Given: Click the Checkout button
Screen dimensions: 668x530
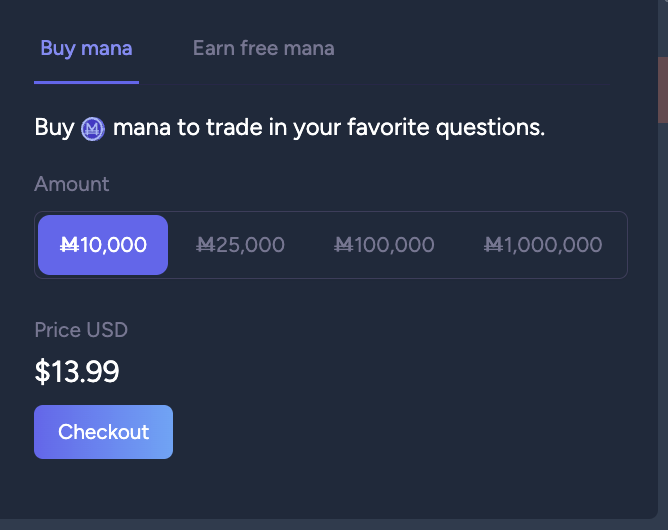Looking at the screenshot, I should (x=104, y=432).
